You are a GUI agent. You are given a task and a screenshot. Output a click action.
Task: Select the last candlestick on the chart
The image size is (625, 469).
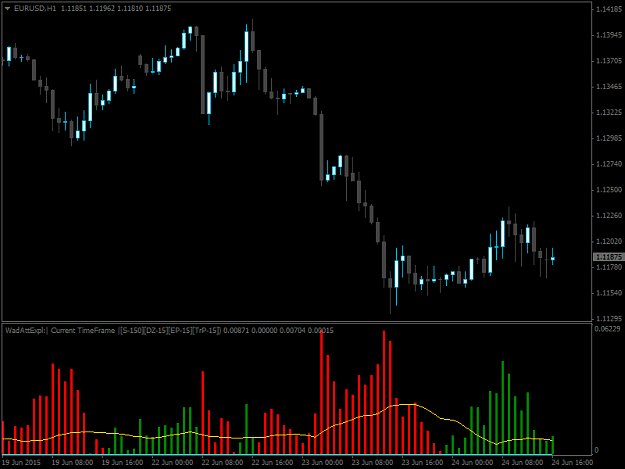(x=552, y=258)
